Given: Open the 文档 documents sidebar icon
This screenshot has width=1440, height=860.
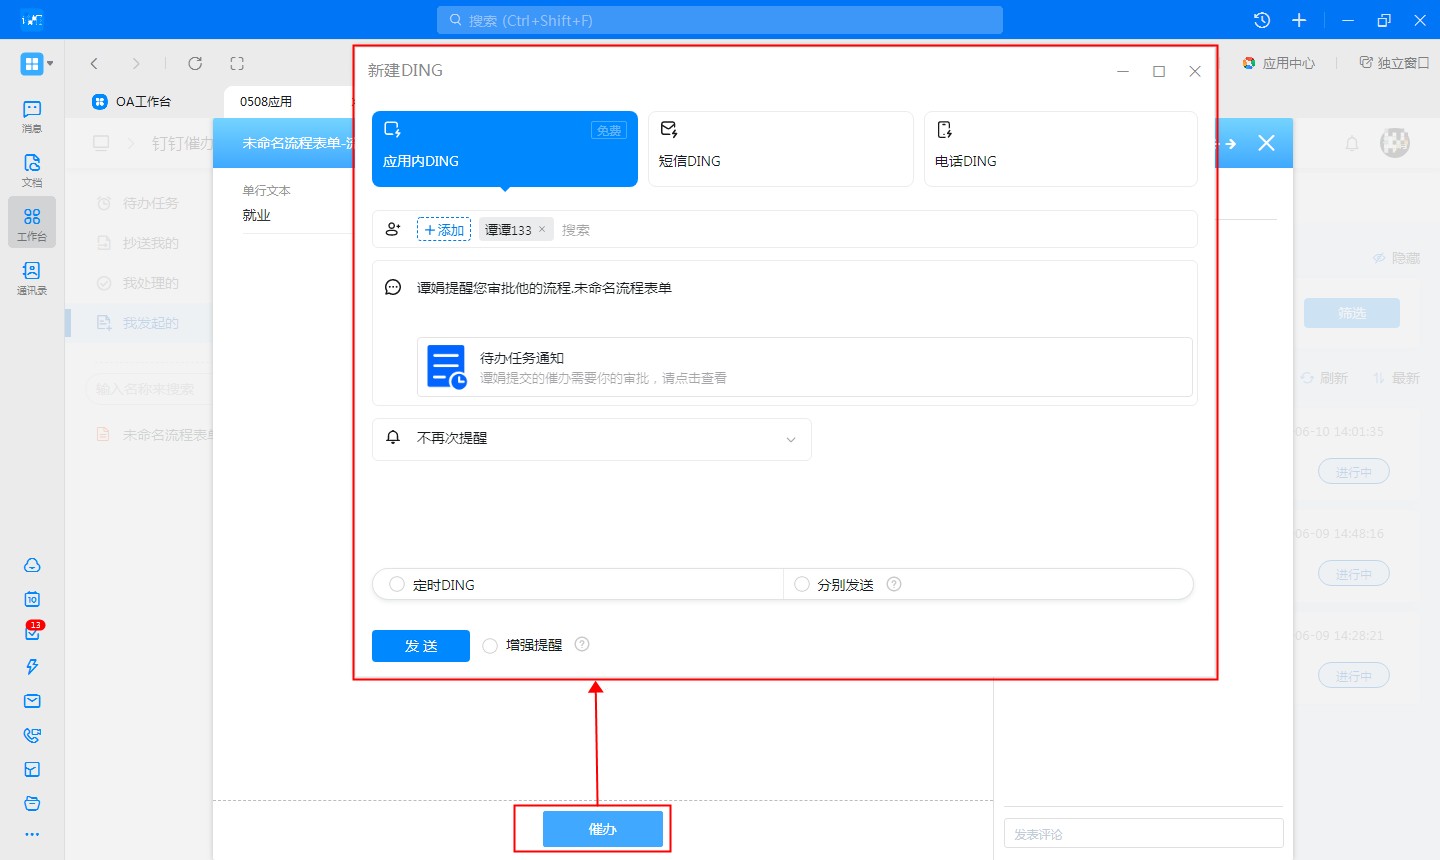Looking at the screenshot, I should pyautogui.click(x=32, y=169).
